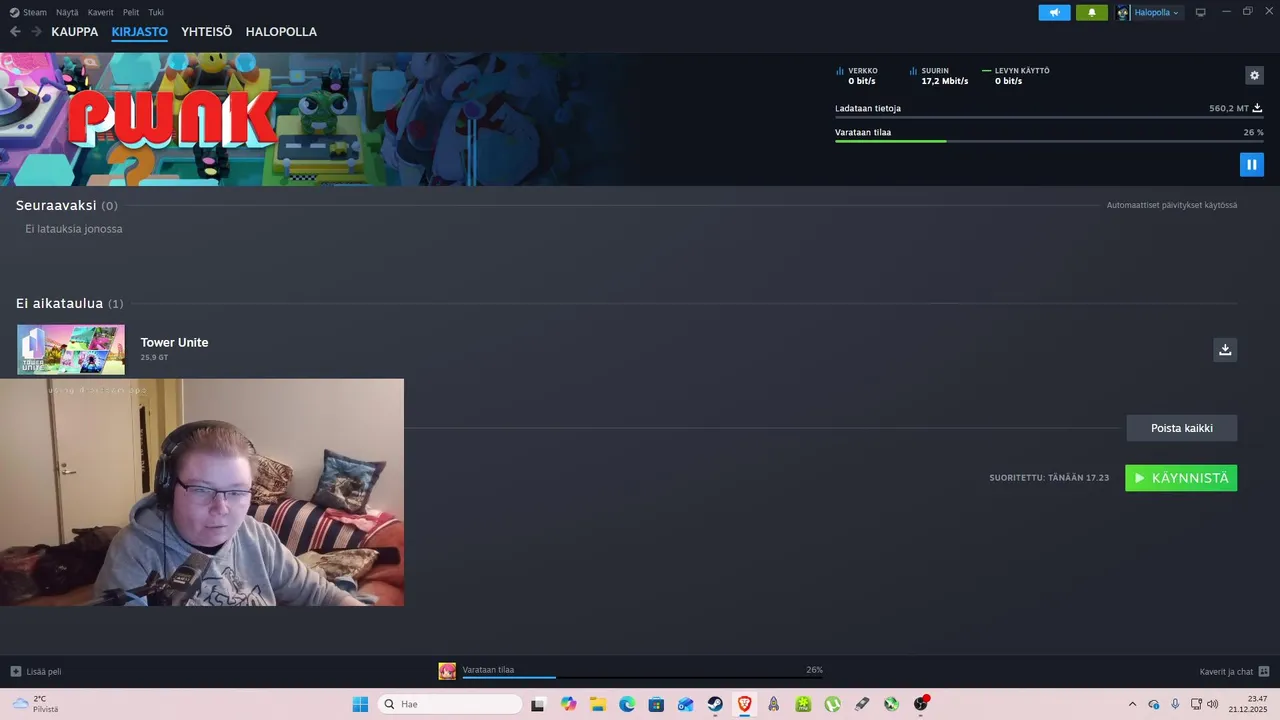Click the green Varataan tilaa progress bar
The height and width of the screenshot is (720, 1280).
(x=1049, y=141)
